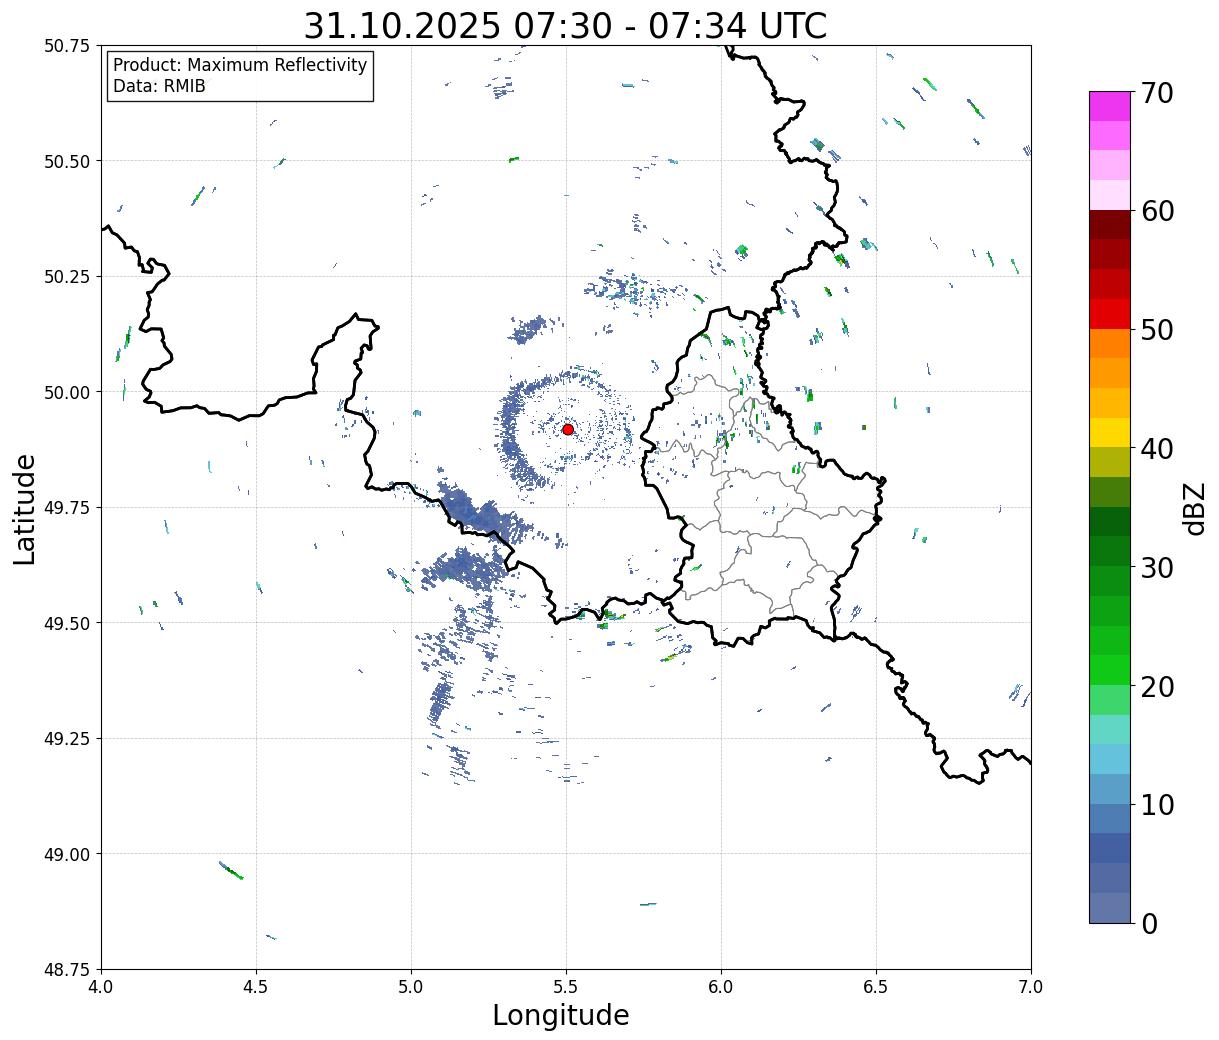The height and width of the screenshot is (1040, 1219).
Task: Click the colorbar tick label 10
Action: 1157,805
